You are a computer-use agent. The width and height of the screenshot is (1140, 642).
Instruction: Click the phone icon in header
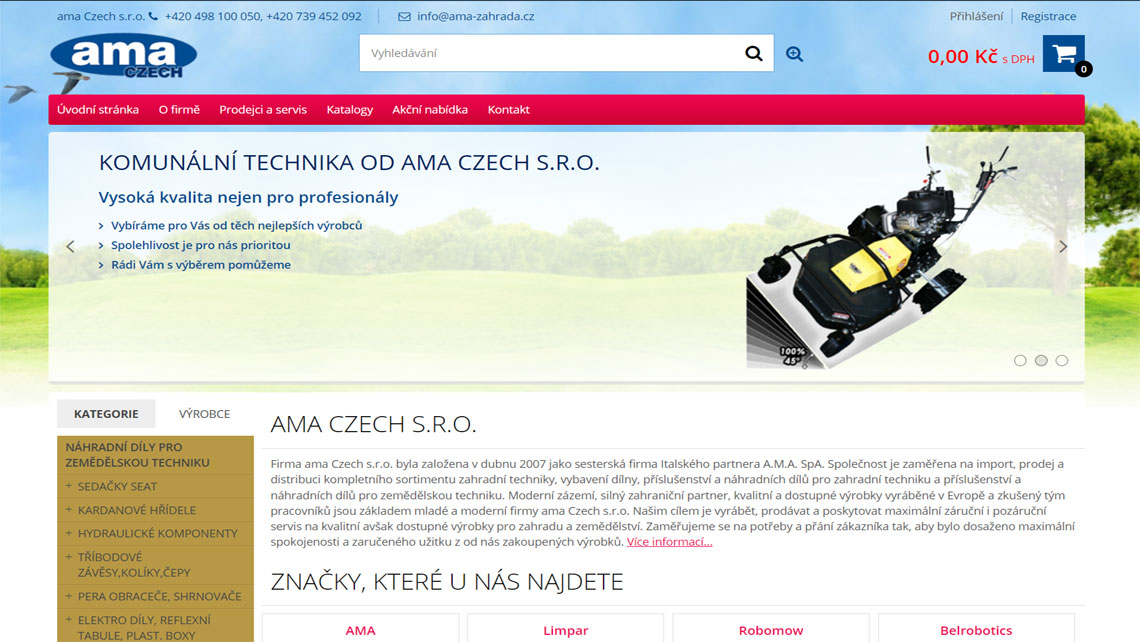(x=153, y=16)
